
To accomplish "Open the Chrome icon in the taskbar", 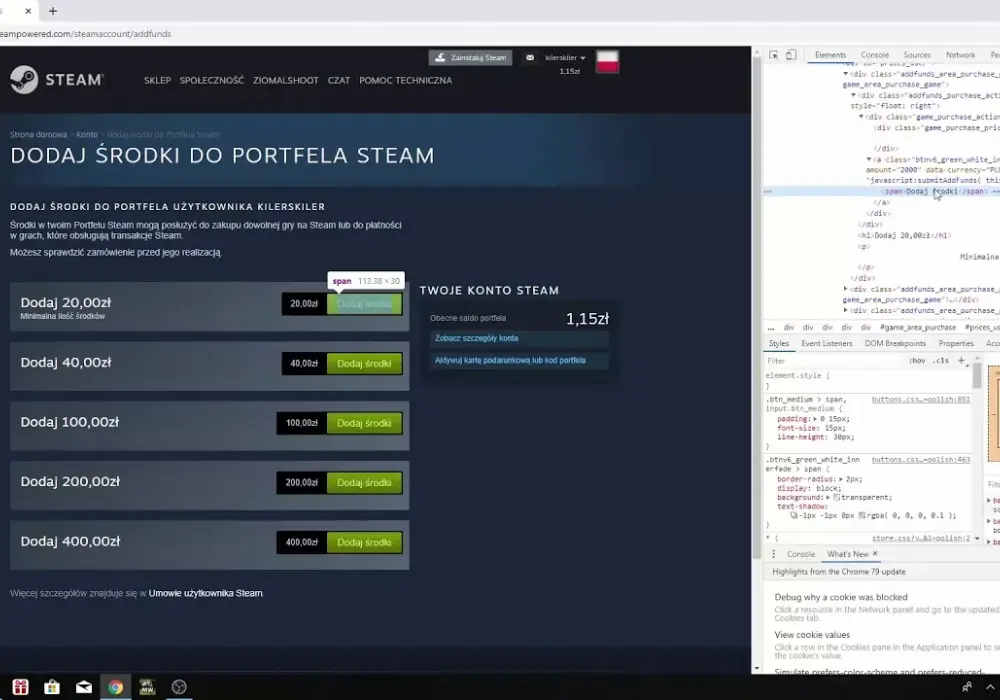I will [115, 687].
